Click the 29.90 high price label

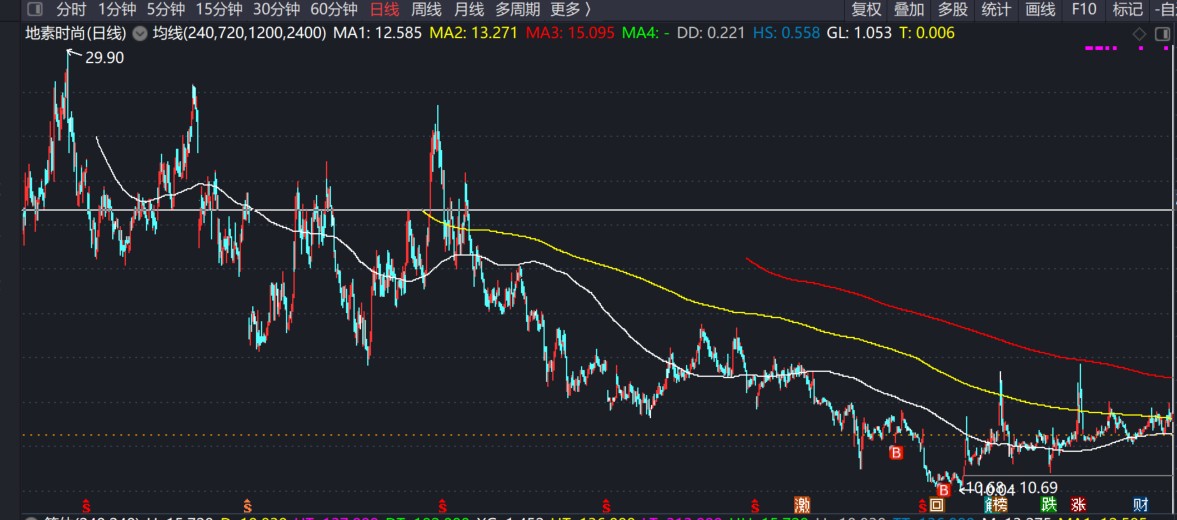click(x=104, y=58)
